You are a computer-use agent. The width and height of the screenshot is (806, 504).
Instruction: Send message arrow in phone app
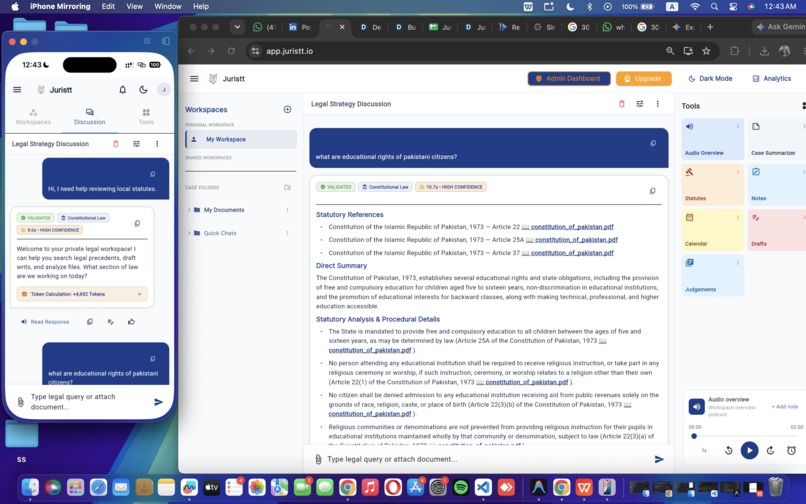click(x=158, y=402)
